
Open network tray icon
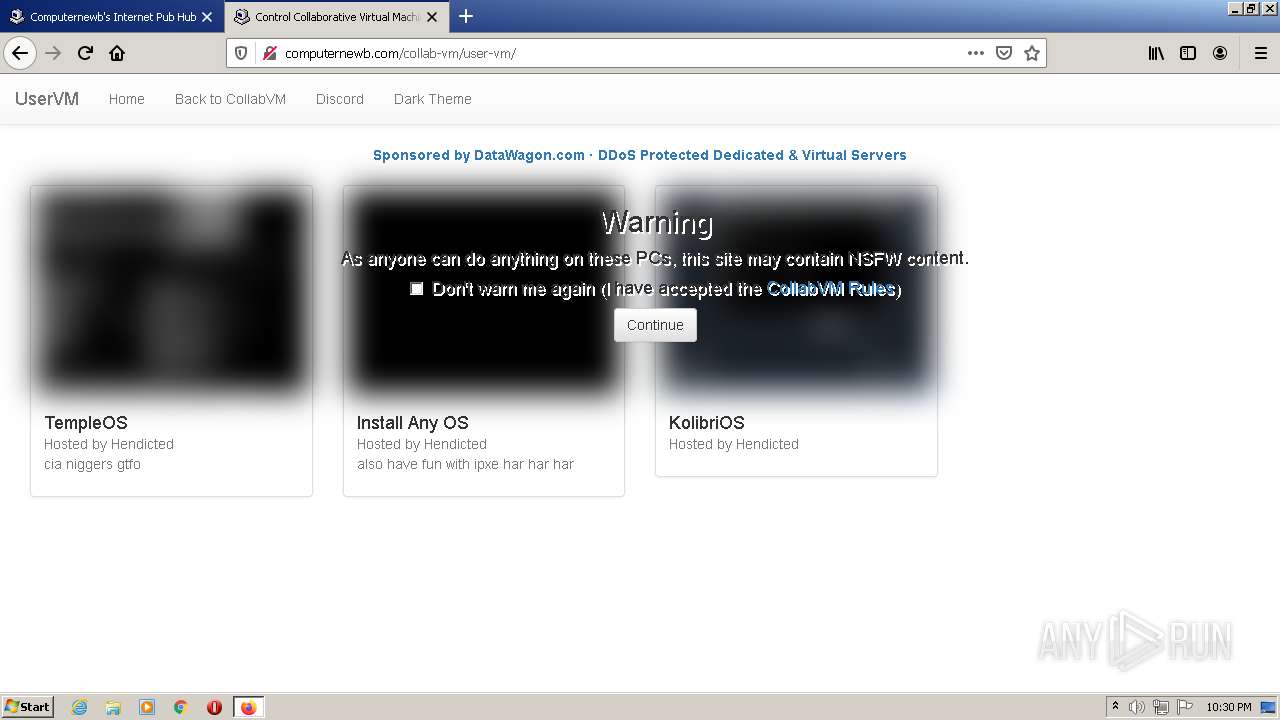pyautogui.click(x=1161, y=707)
